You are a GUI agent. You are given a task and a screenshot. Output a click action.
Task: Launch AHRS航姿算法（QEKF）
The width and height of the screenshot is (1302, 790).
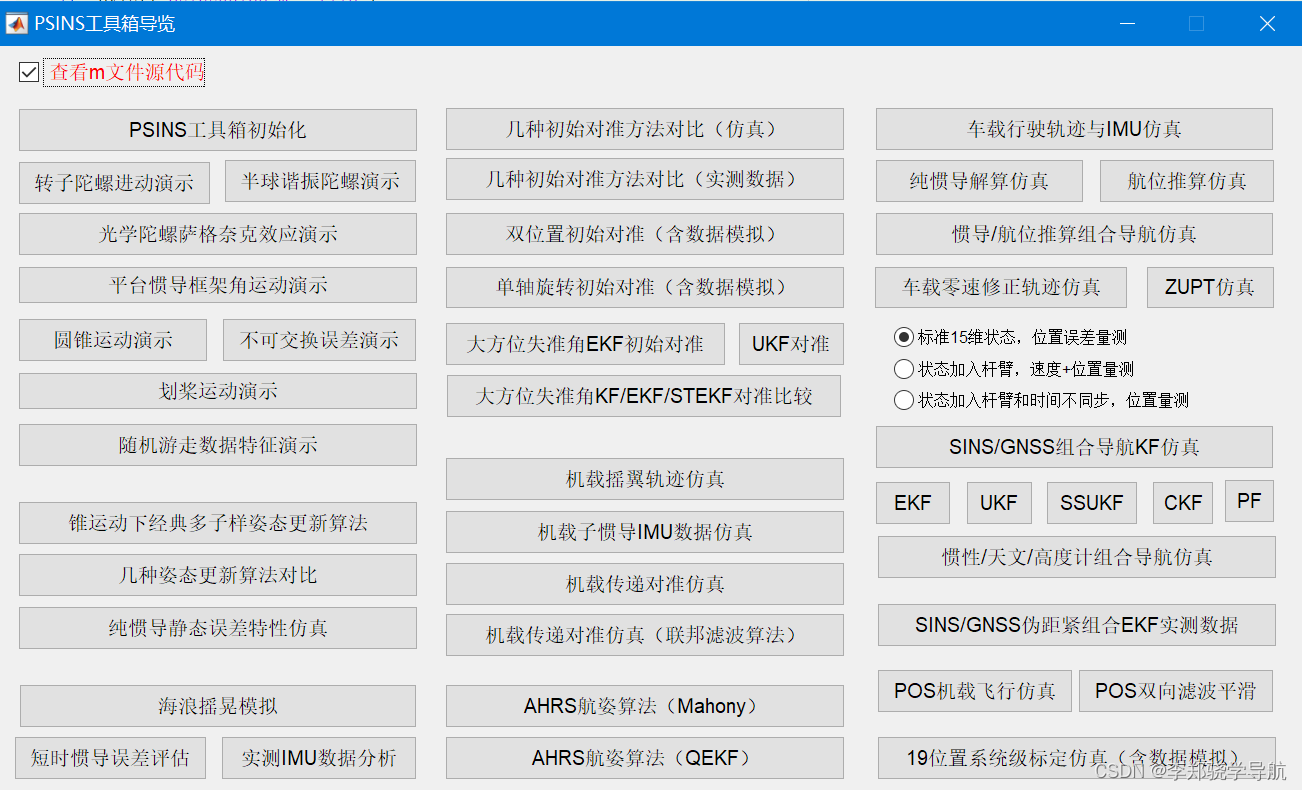[645, 758]
